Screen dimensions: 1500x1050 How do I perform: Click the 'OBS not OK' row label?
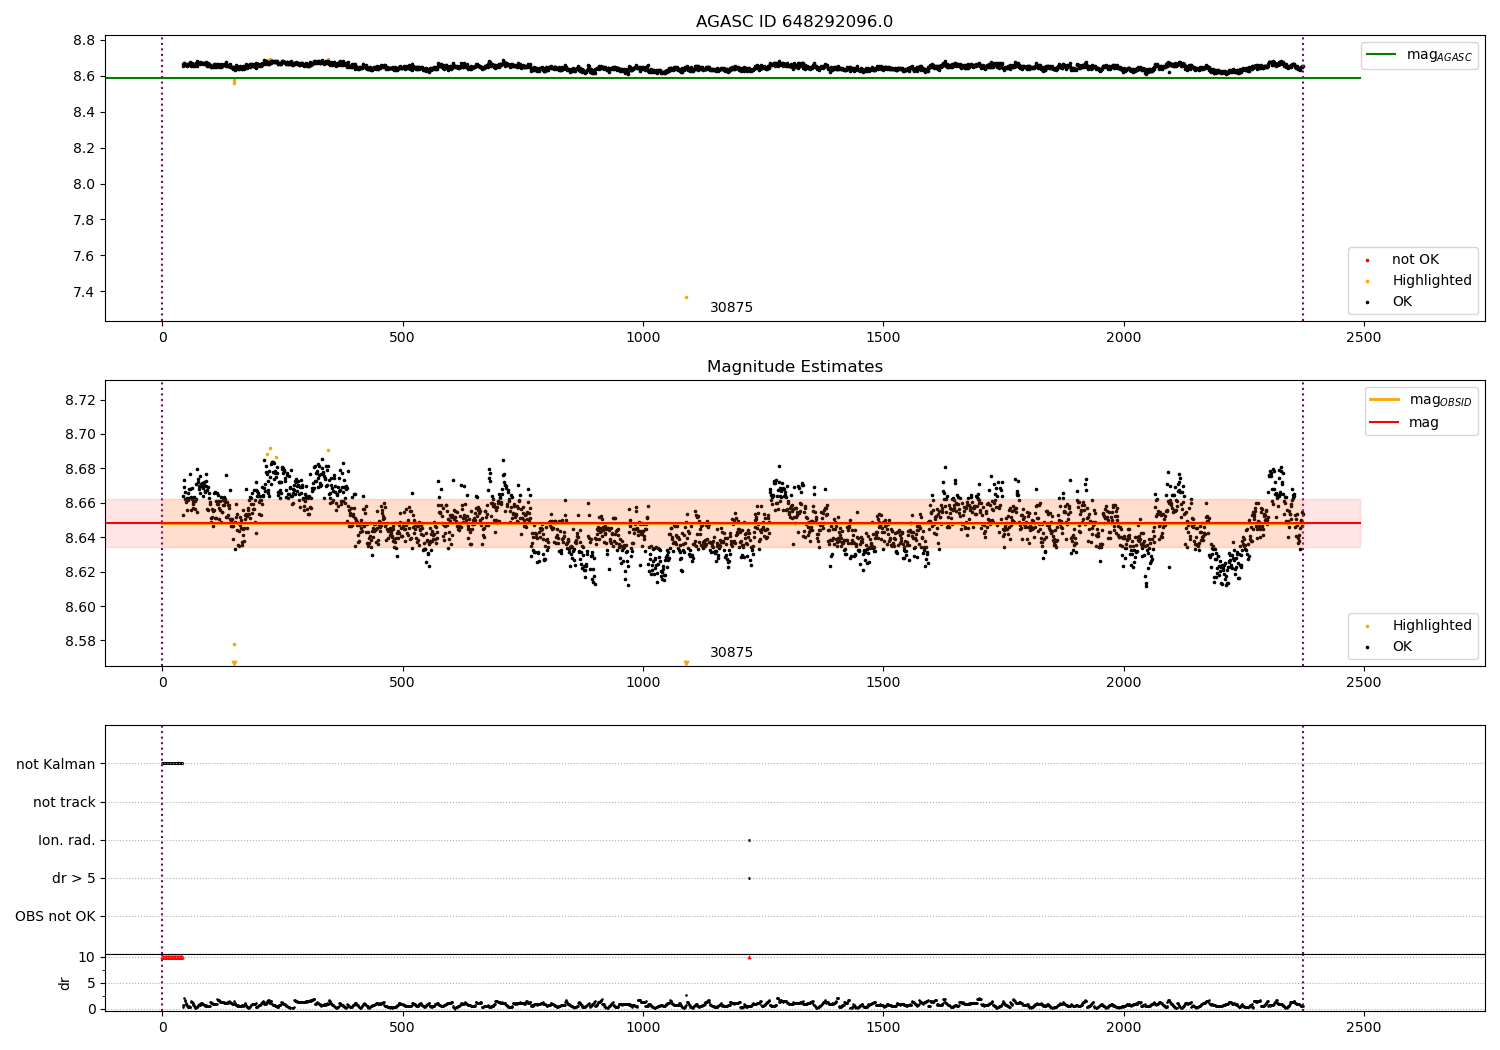pyautogui.click(x=55, y=917)
